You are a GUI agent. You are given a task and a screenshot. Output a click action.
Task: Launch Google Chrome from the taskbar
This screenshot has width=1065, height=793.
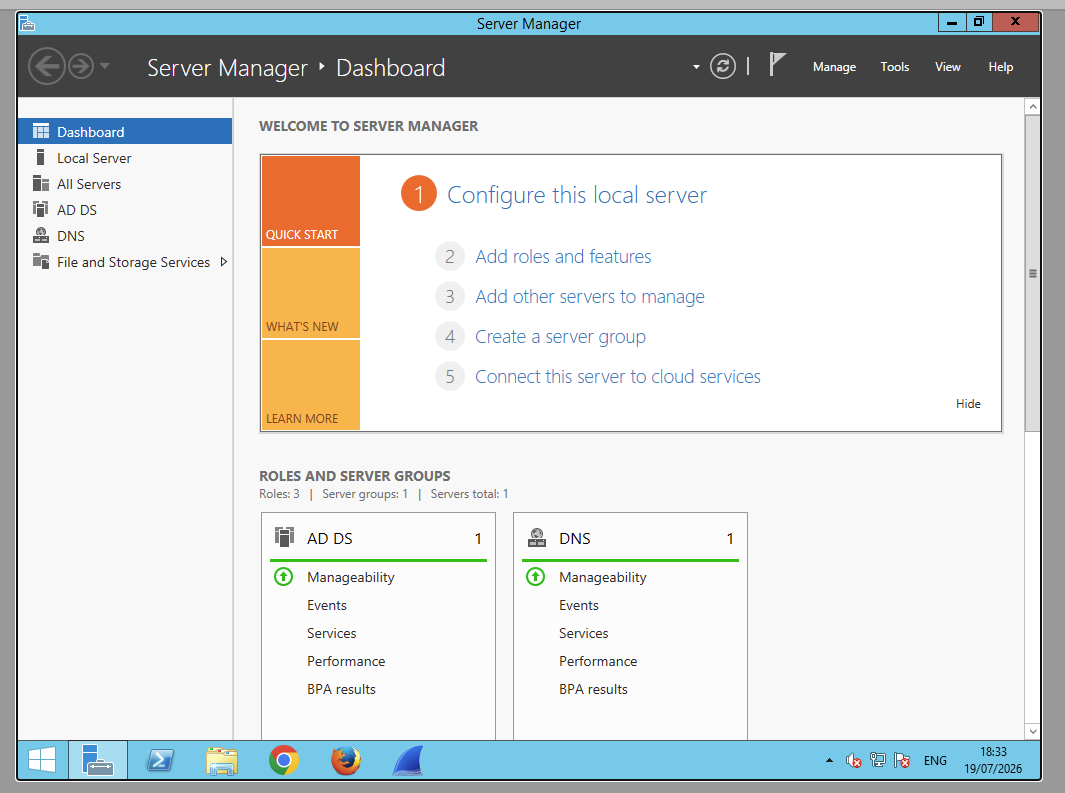coord(284,760)
